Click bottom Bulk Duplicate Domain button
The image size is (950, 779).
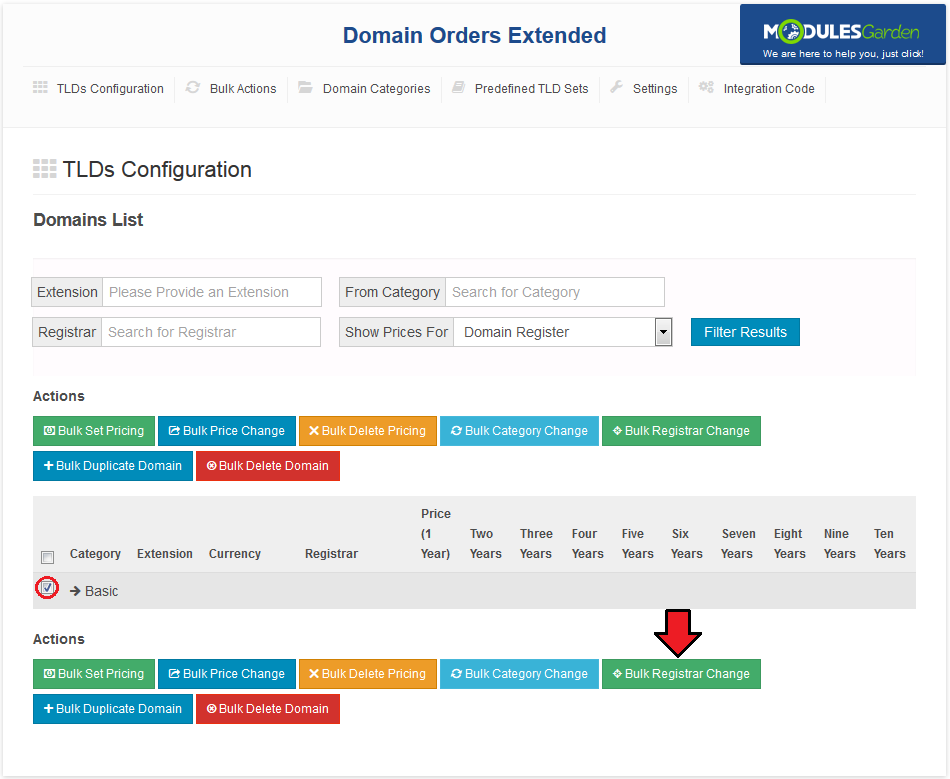coord(113,709)
